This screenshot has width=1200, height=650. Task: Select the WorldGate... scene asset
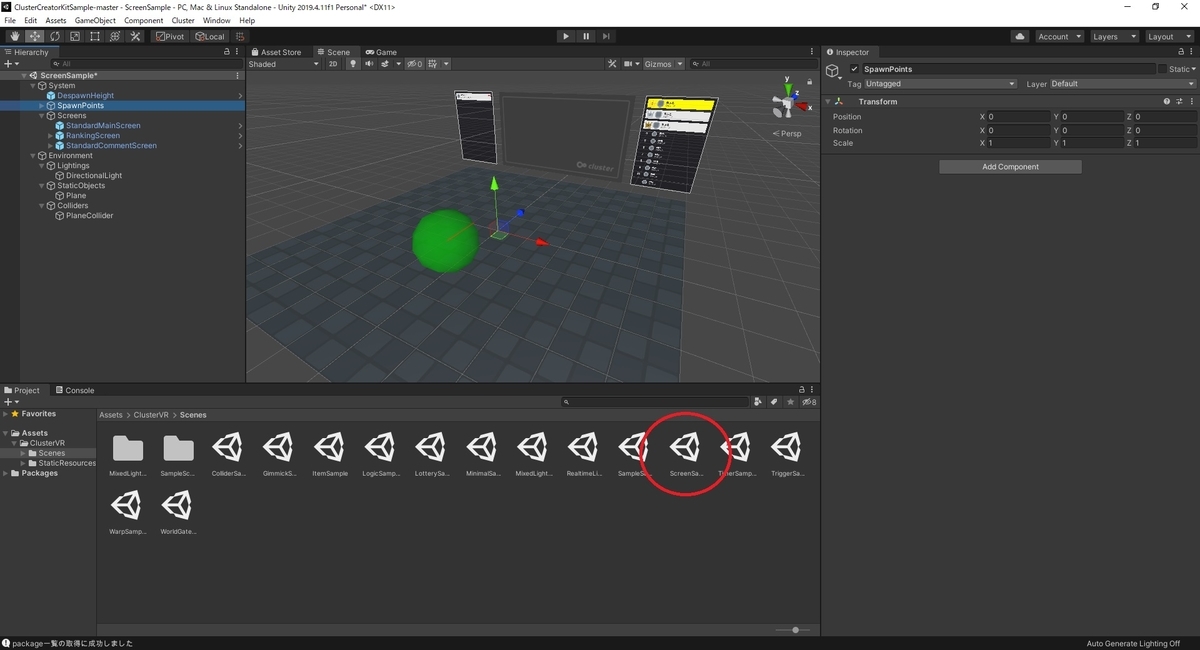179,512
